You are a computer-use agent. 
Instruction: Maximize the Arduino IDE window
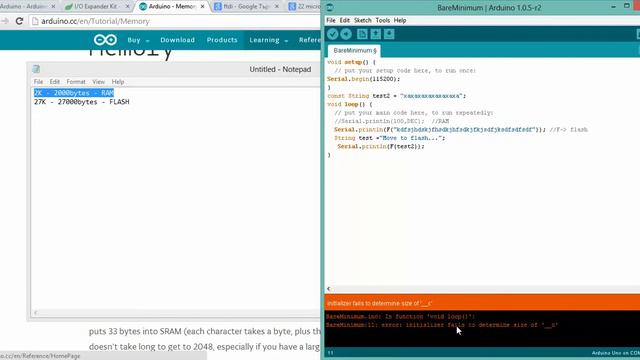click(627, 6)
